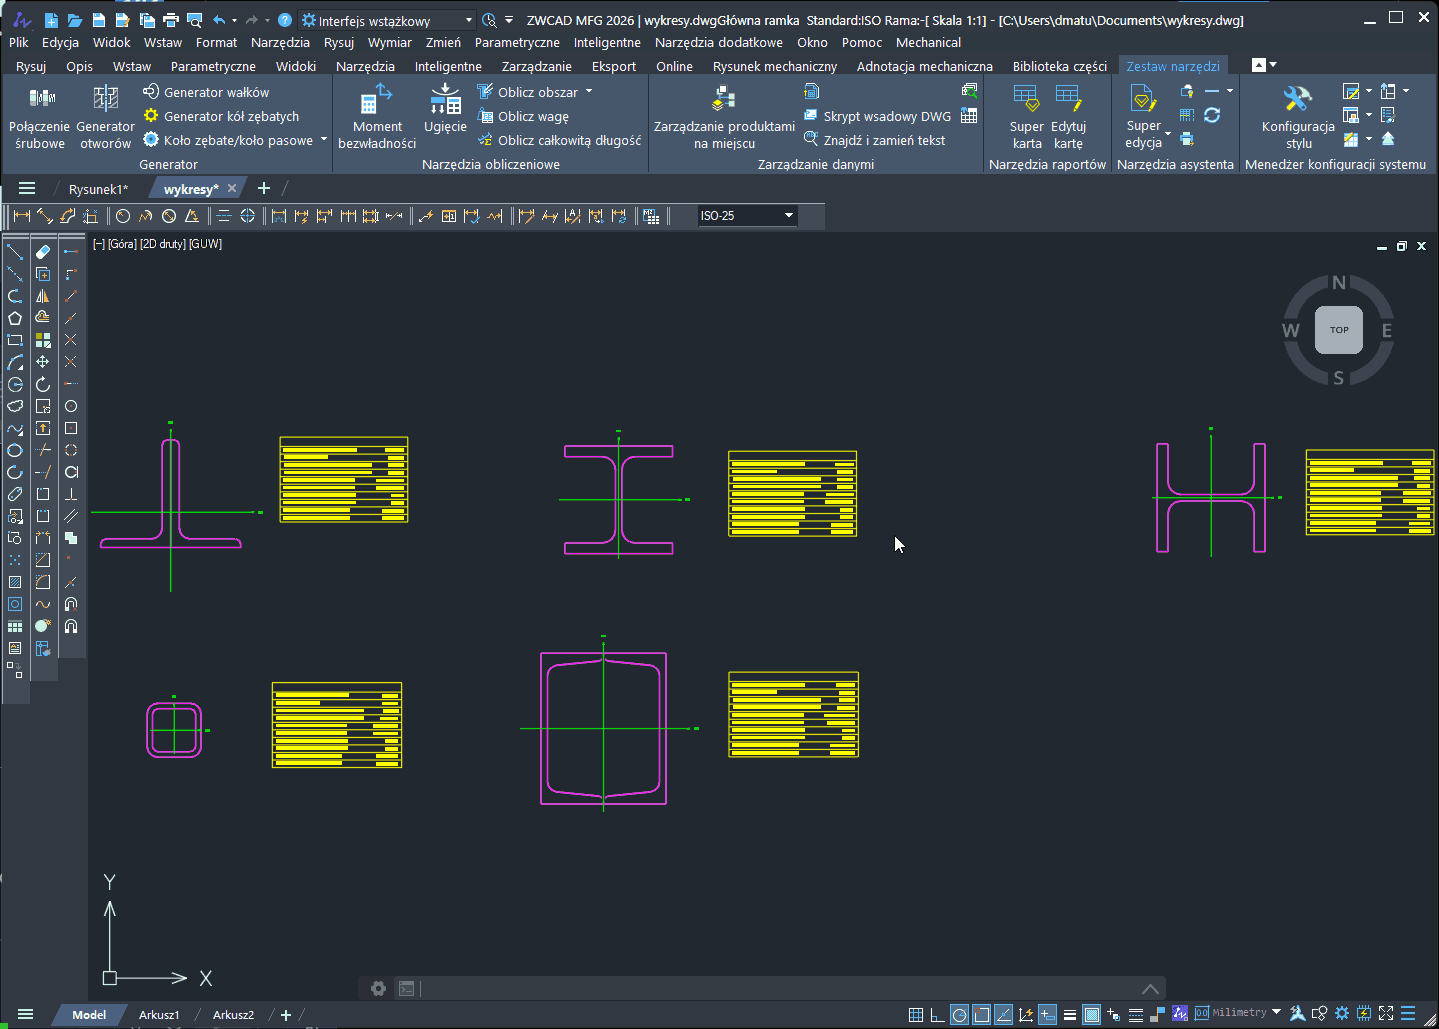
Task: Toggle polar tracking in status bar
Action: (959, 1015)
